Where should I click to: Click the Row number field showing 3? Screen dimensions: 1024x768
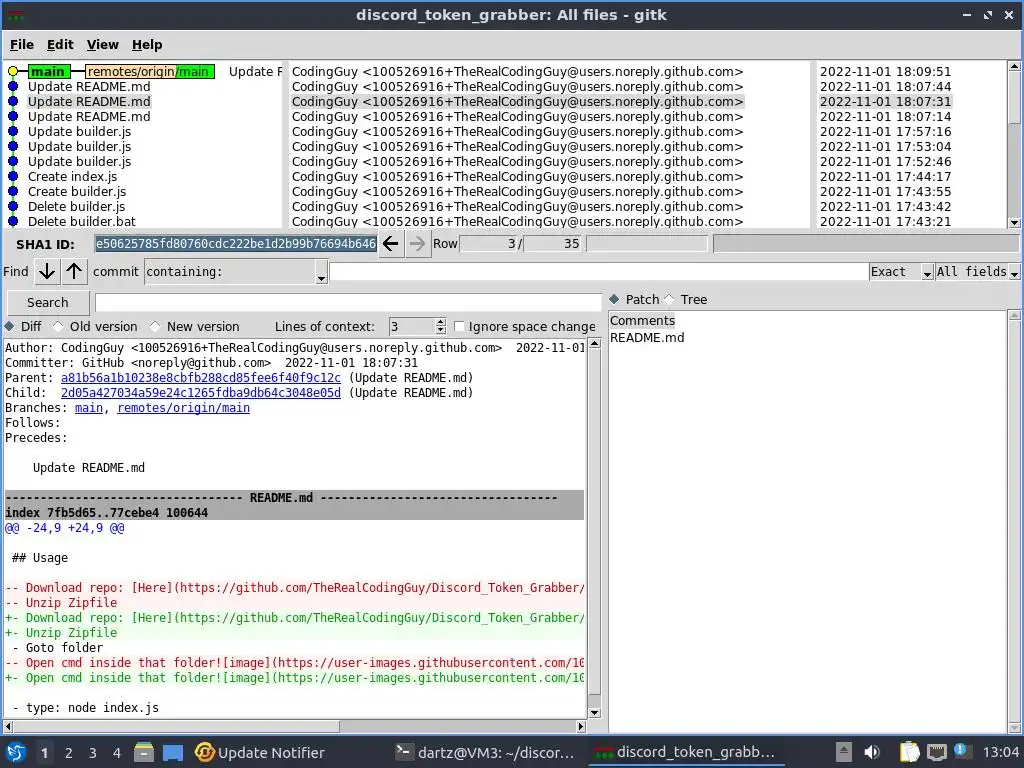(x=489, y=244)
